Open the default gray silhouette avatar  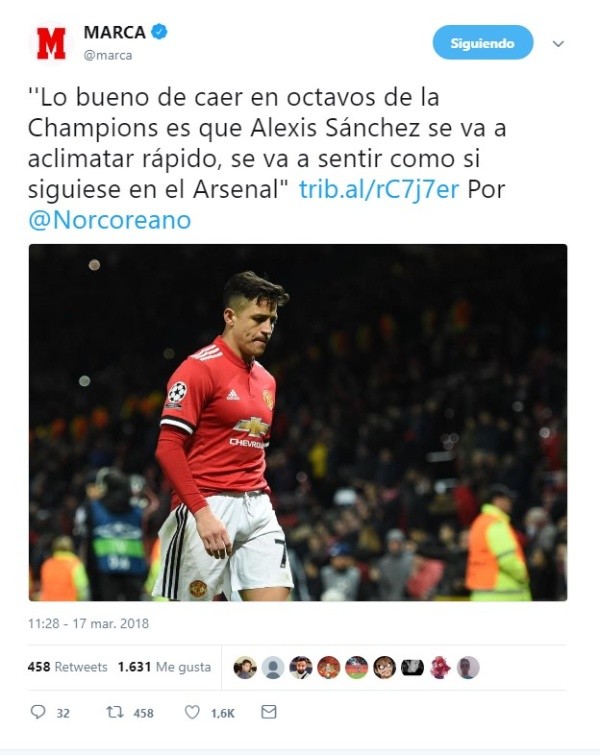click(273, 667)
